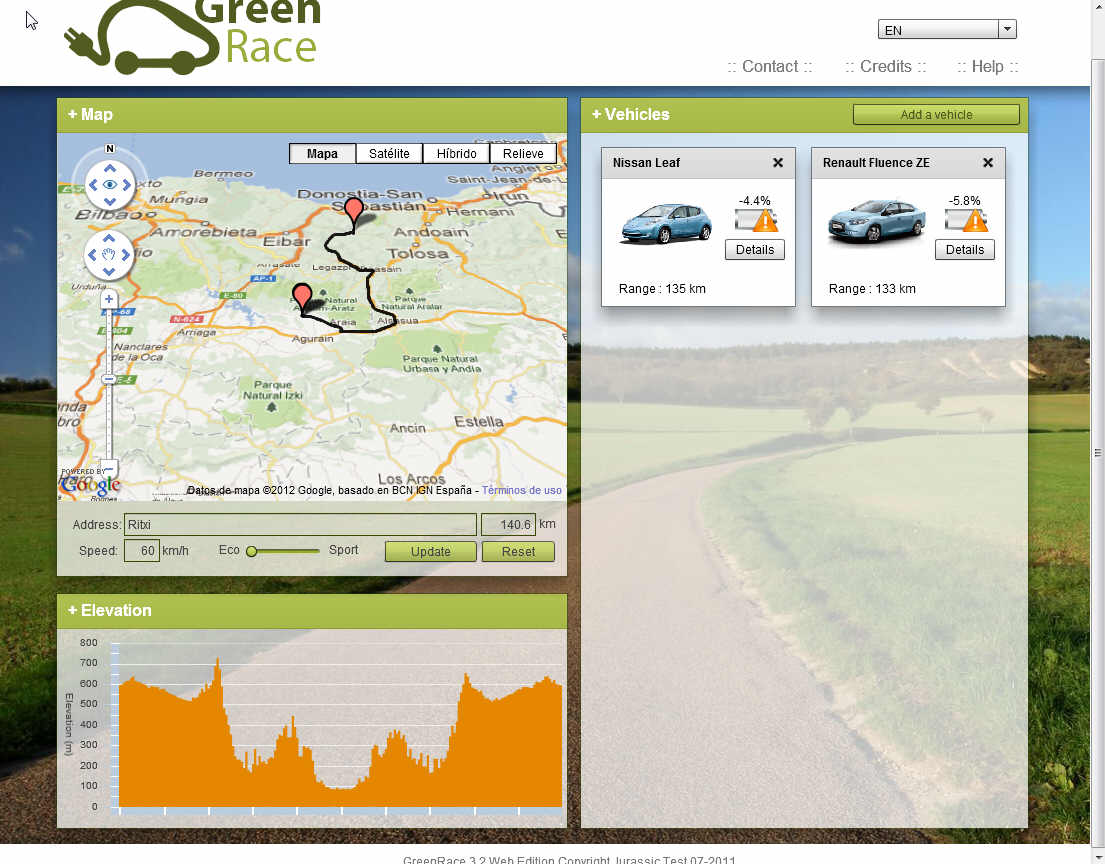Zoom out with the map minus button
The height and width of the screenshot is (864, 1105).
pyautogui.click(x=109, y=468)
